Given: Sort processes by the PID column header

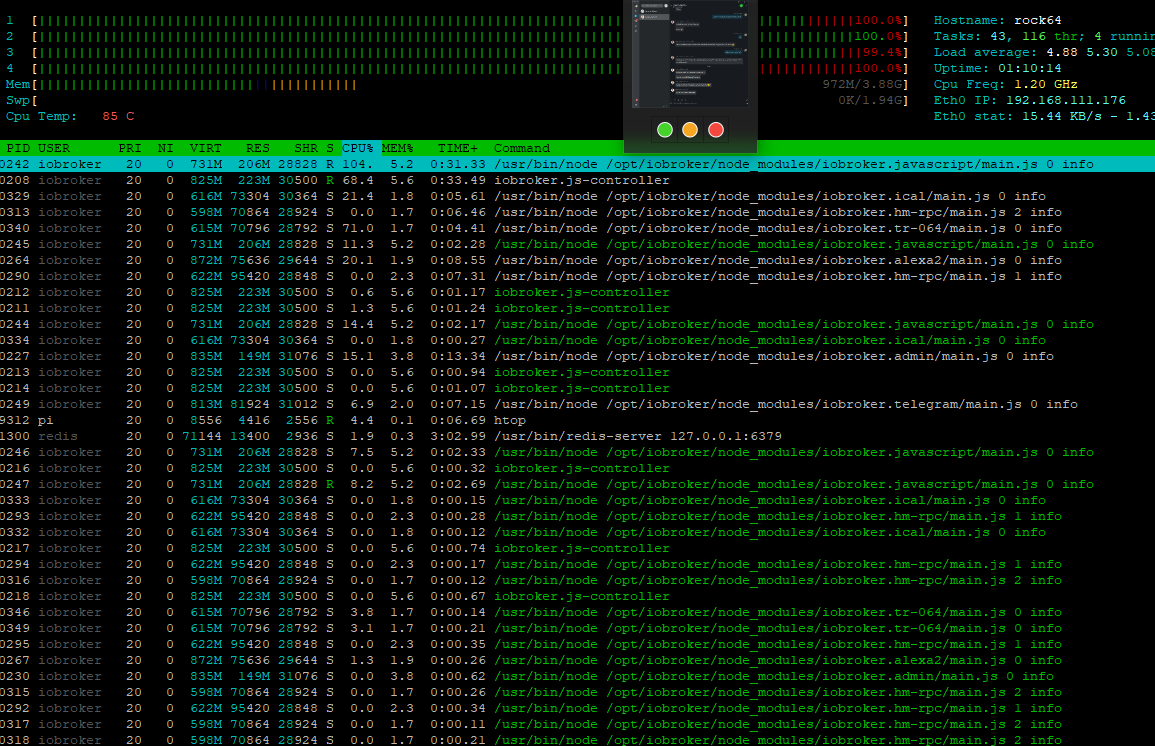Looking at the screenshot, I should click(18, 148).
